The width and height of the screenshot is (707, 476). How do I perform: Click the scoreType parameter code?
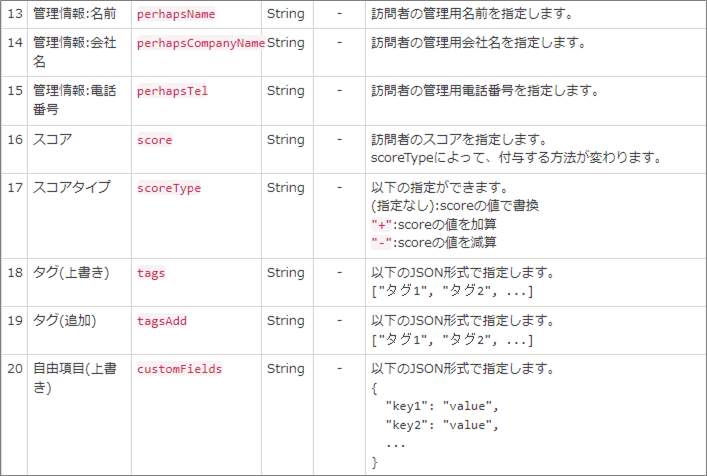tap(169, 188)
